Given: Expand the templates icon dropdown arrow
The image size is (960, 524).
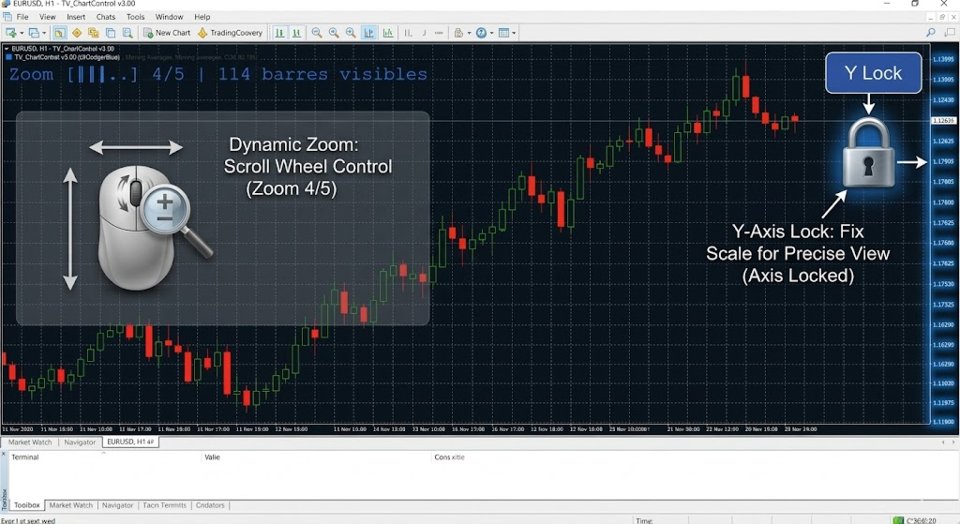Looking at the screenshot, I should [x=469, y=33].
